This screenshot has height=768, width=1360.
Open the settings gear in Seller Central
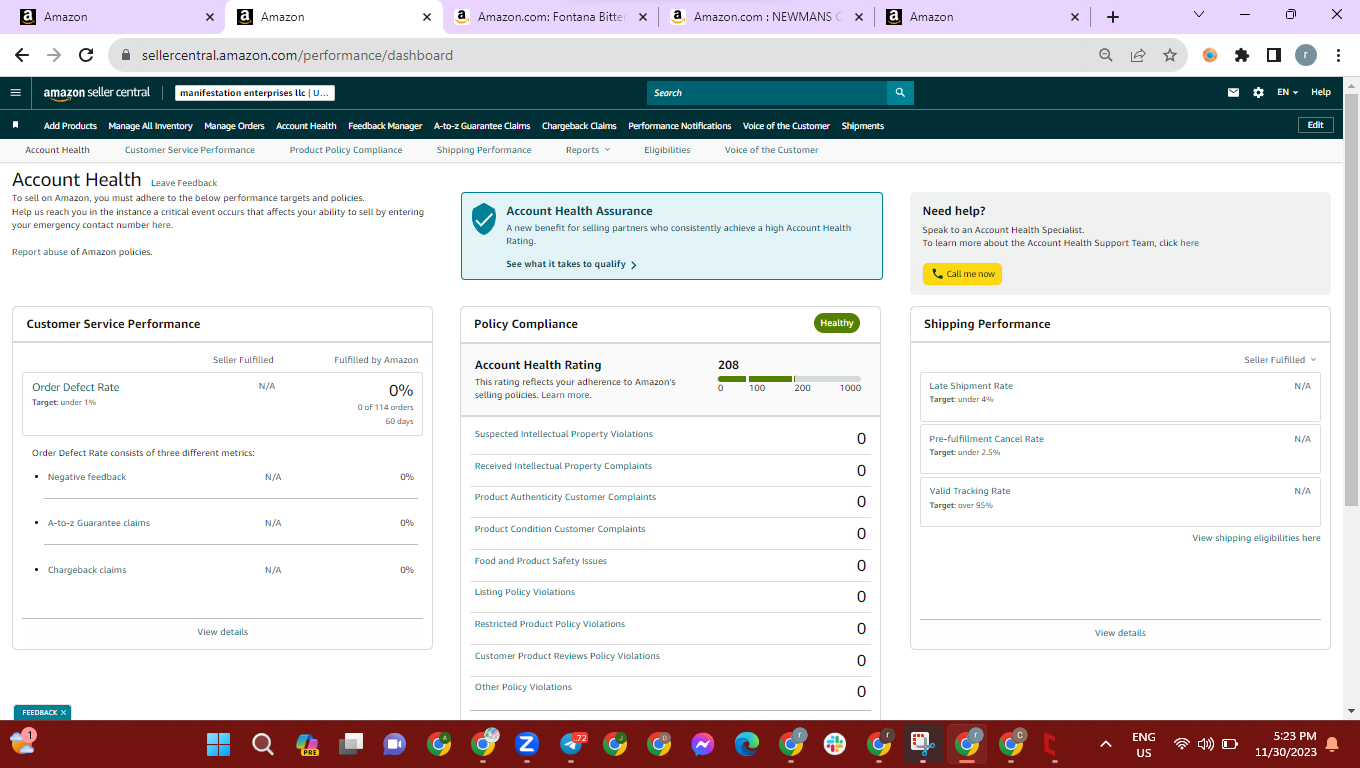pos(1258,93)
